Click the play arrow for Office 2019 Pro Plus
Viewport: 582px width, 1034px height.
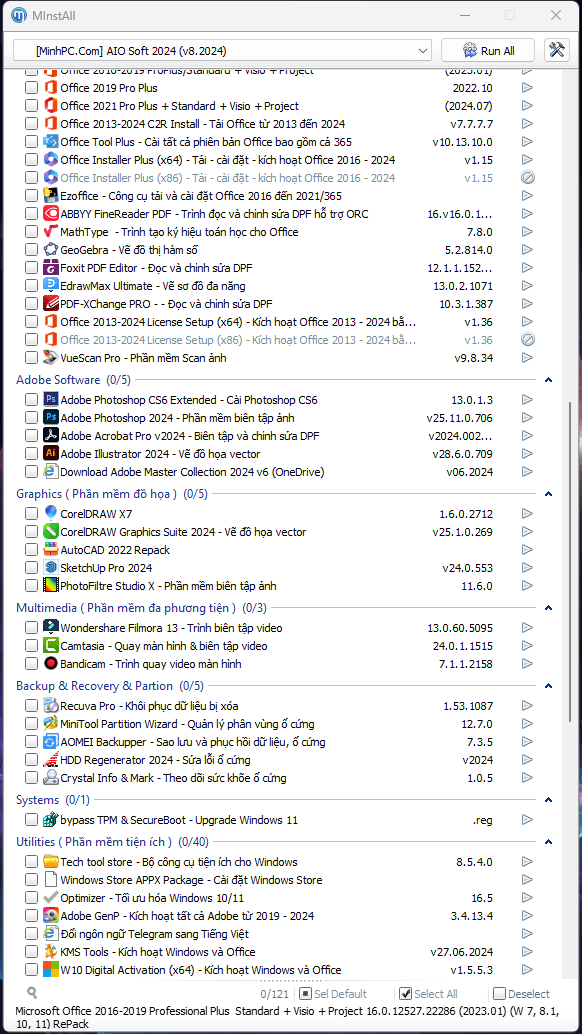click(527, 88)
